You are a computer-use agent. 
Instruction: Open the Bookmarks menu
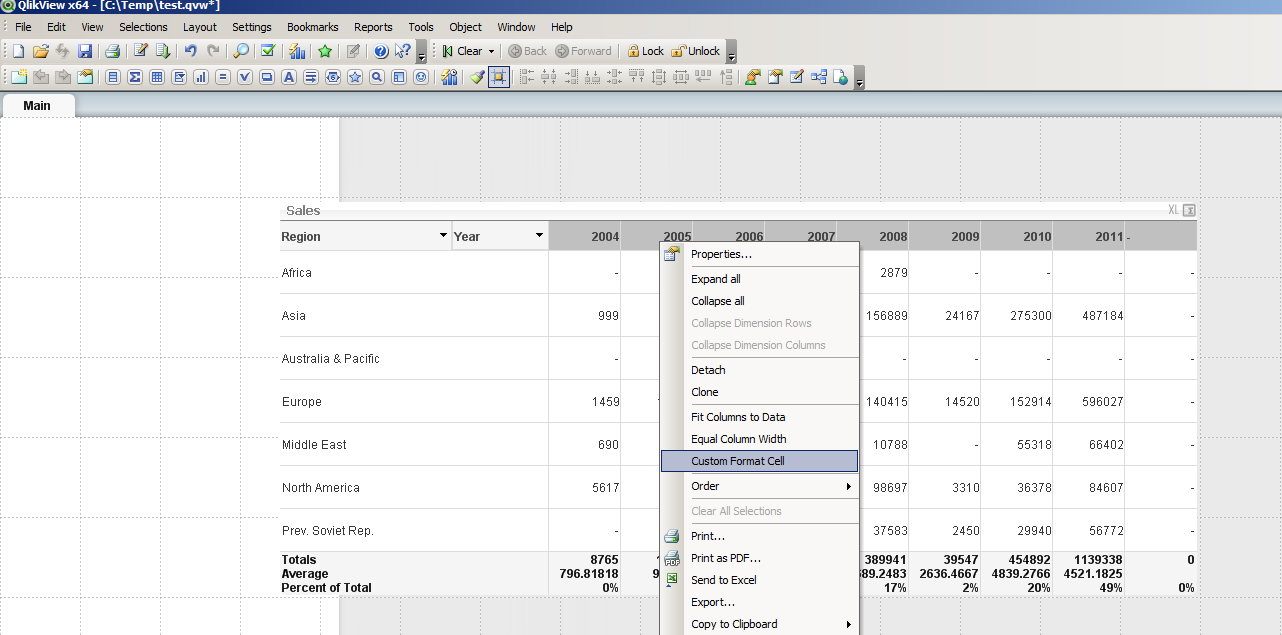[x=312, y=27]
